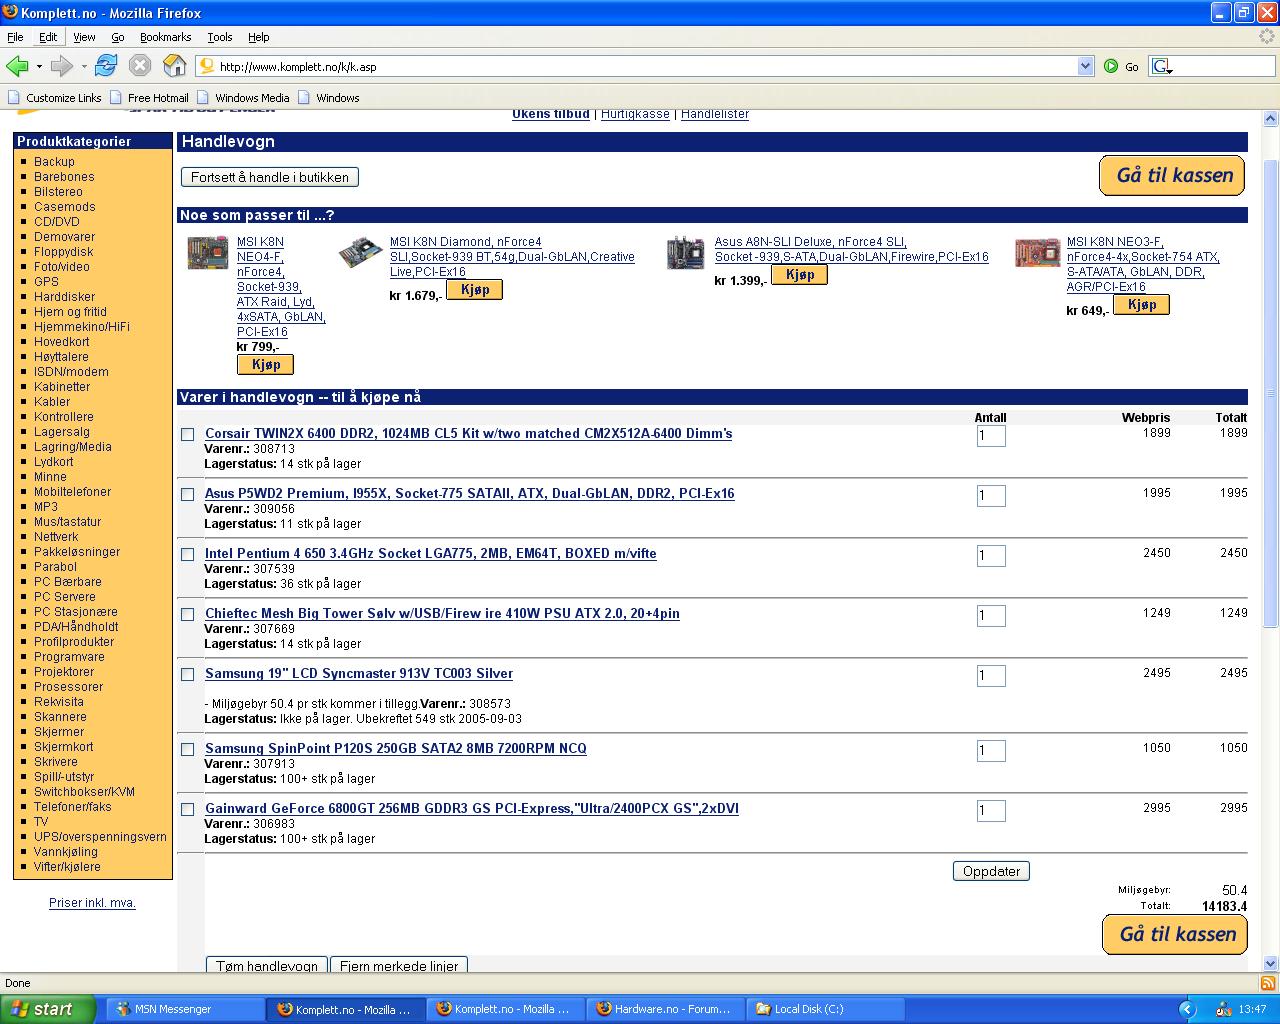
Task: Click the RSS feed icon in status bar
Action: [1267, 983]
